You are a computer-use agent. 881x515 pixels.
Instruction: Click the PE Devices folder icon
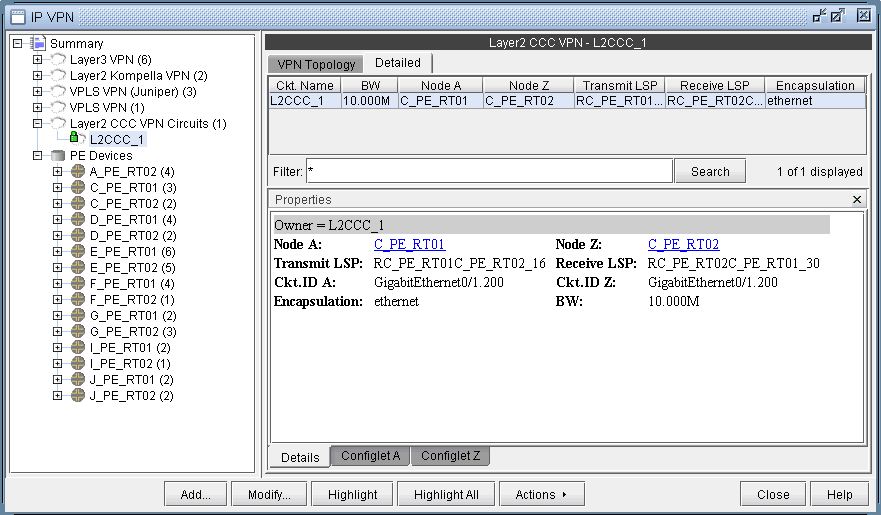pos(58,156)
